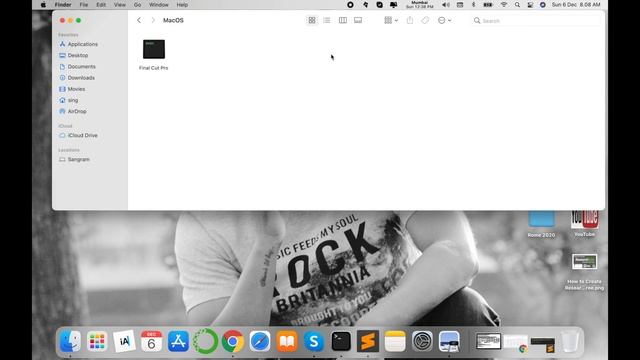640x360 pixels.
Task: Open Control Center in menu bar
Action: pyautogui.click(x=530, y=5)
